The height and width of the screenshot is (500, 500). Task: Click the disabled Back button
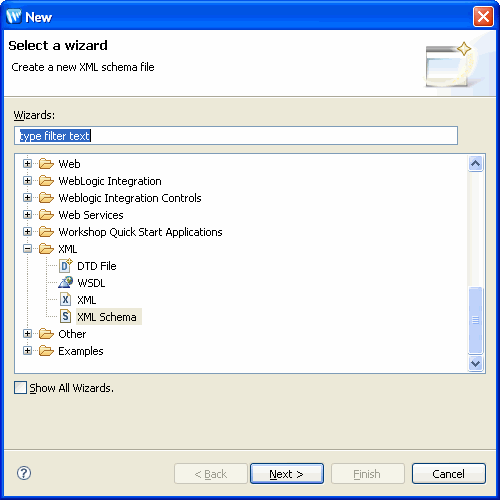click(x=211, y=473)
